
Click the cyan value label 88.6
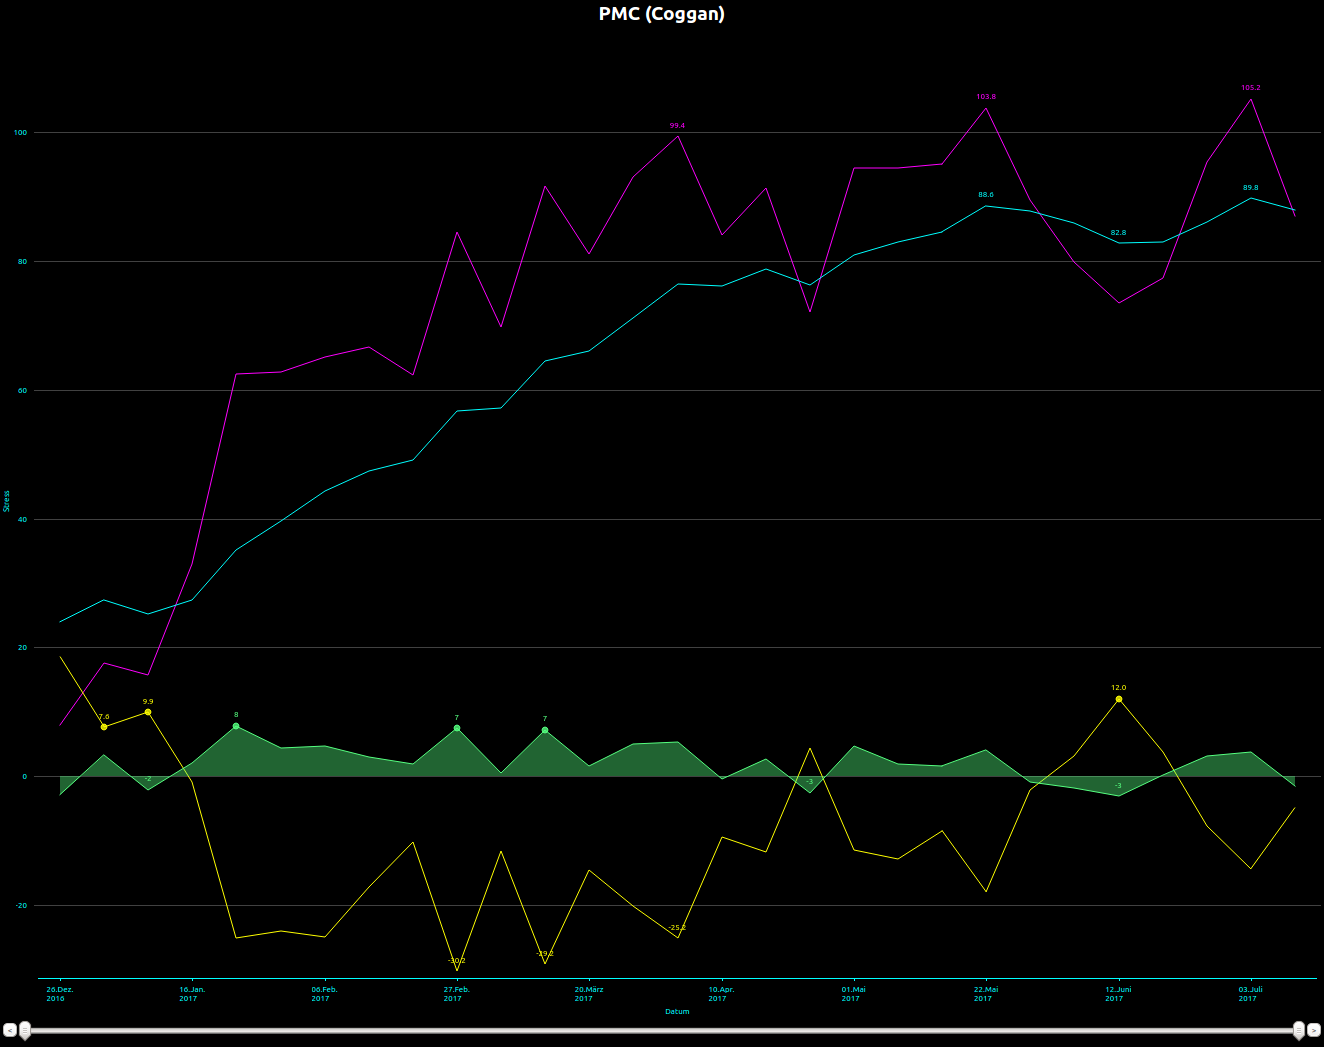click(x=986, y=195)
